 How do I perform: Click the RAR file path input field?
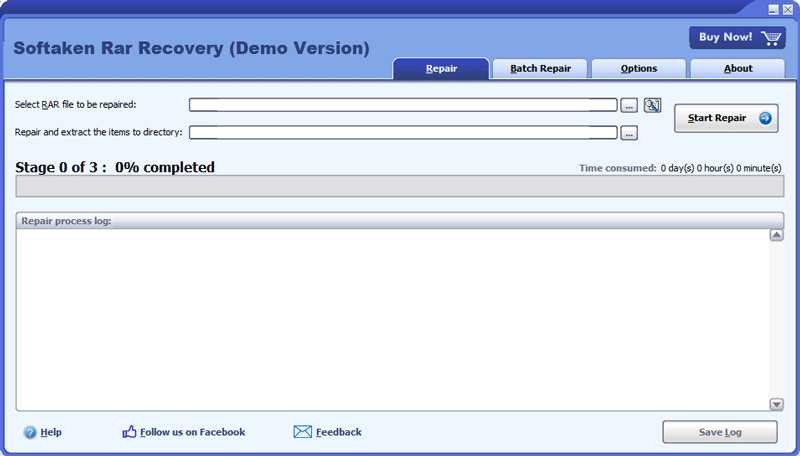403,105
